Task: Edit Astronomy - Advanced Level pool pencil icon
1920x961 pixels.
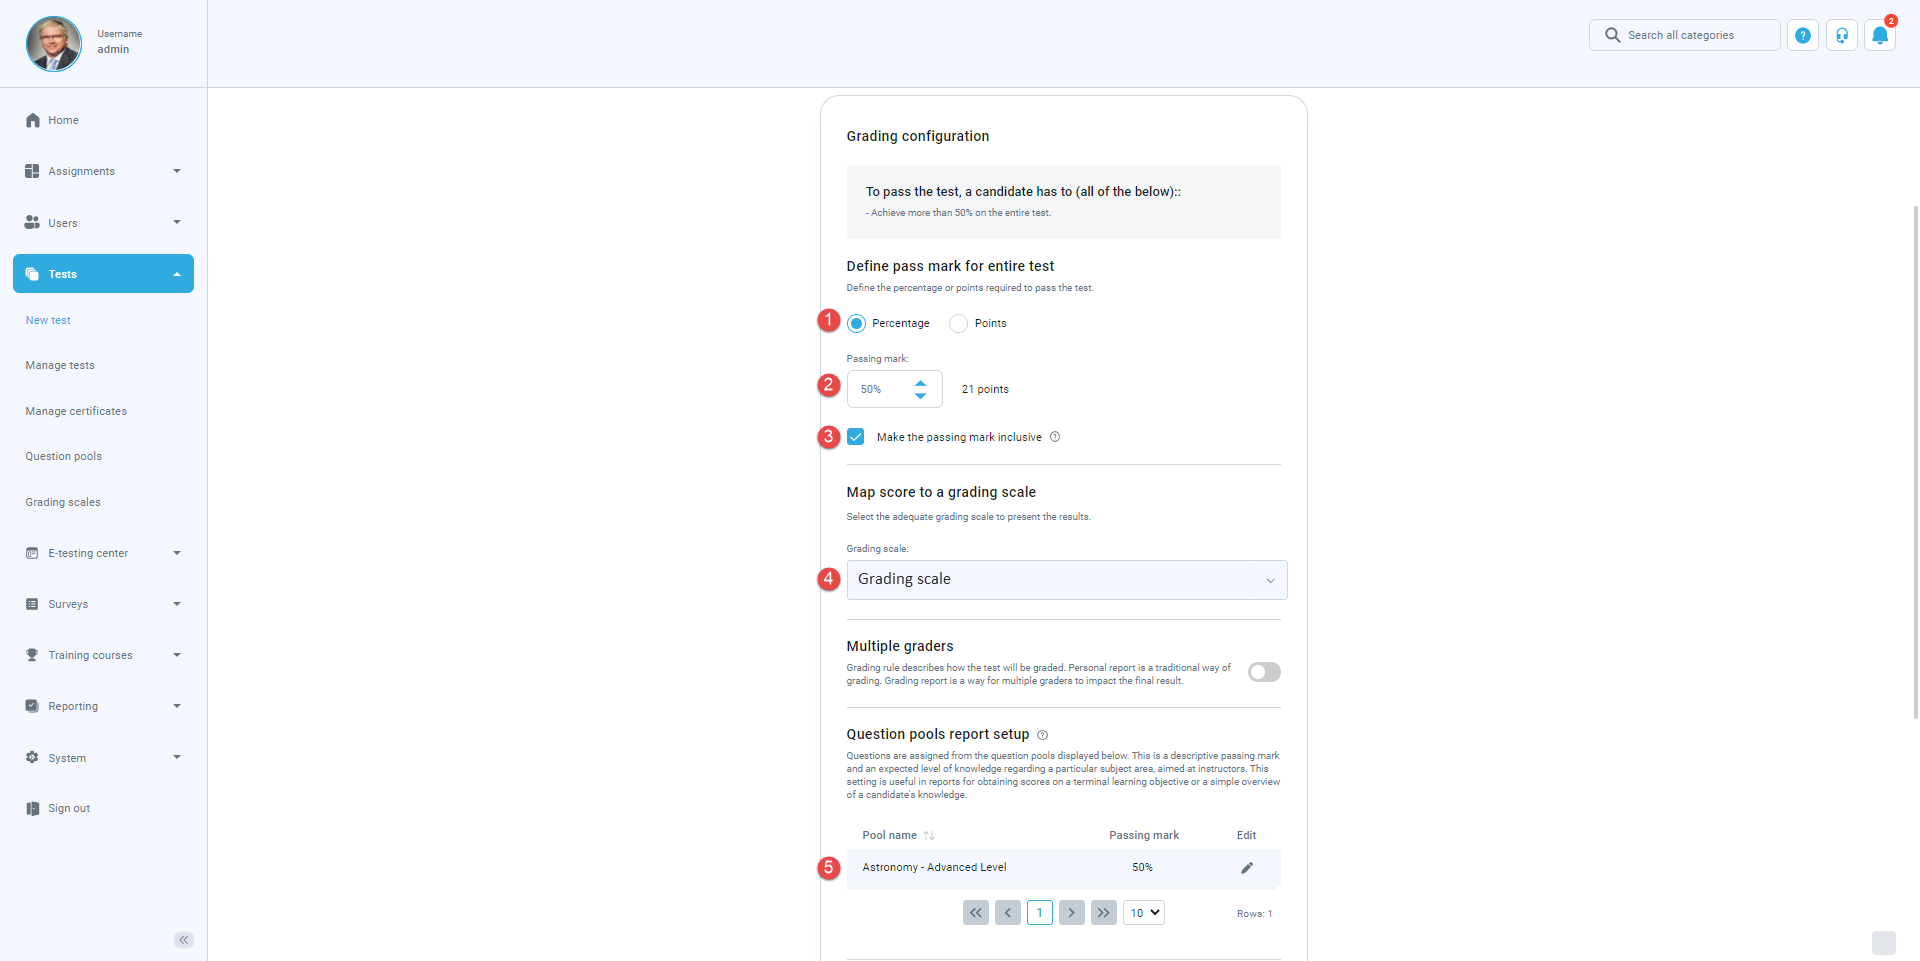Action: click(x=1246, y=868)
